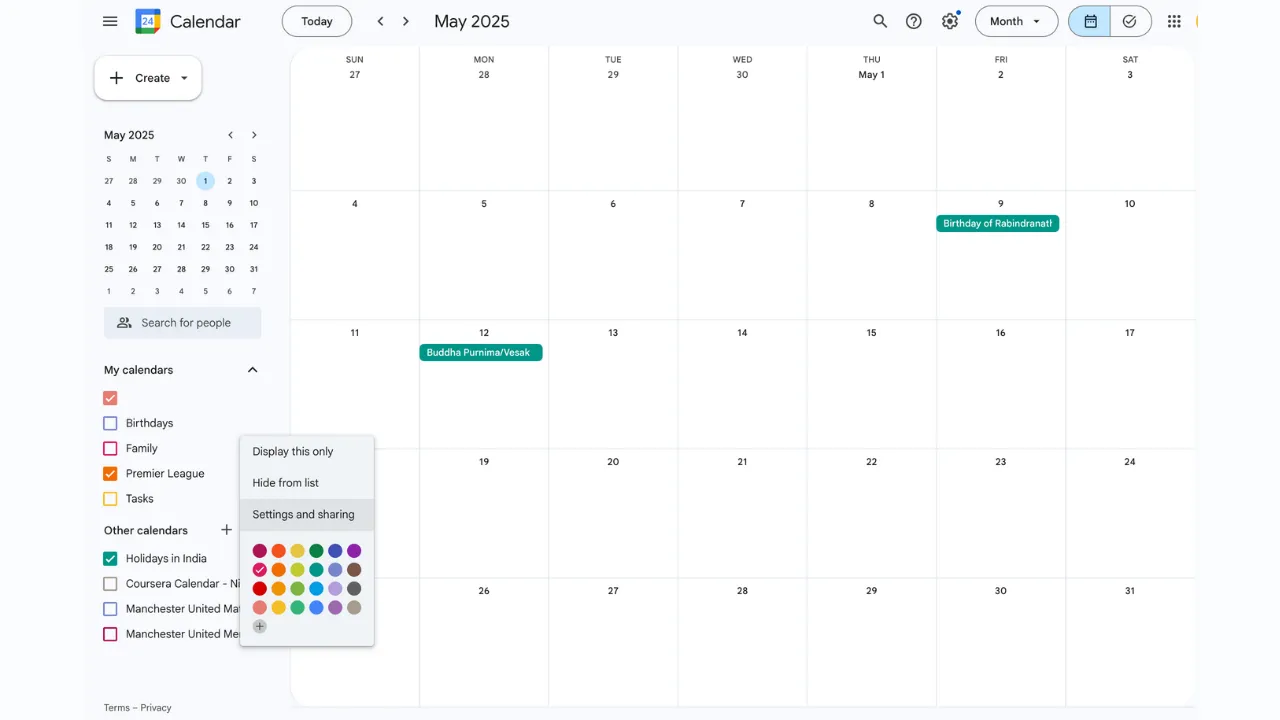This screenshot has width=1280, height=720.
Task: Switch to the Tasks view icon
Action: (1130, 21)
